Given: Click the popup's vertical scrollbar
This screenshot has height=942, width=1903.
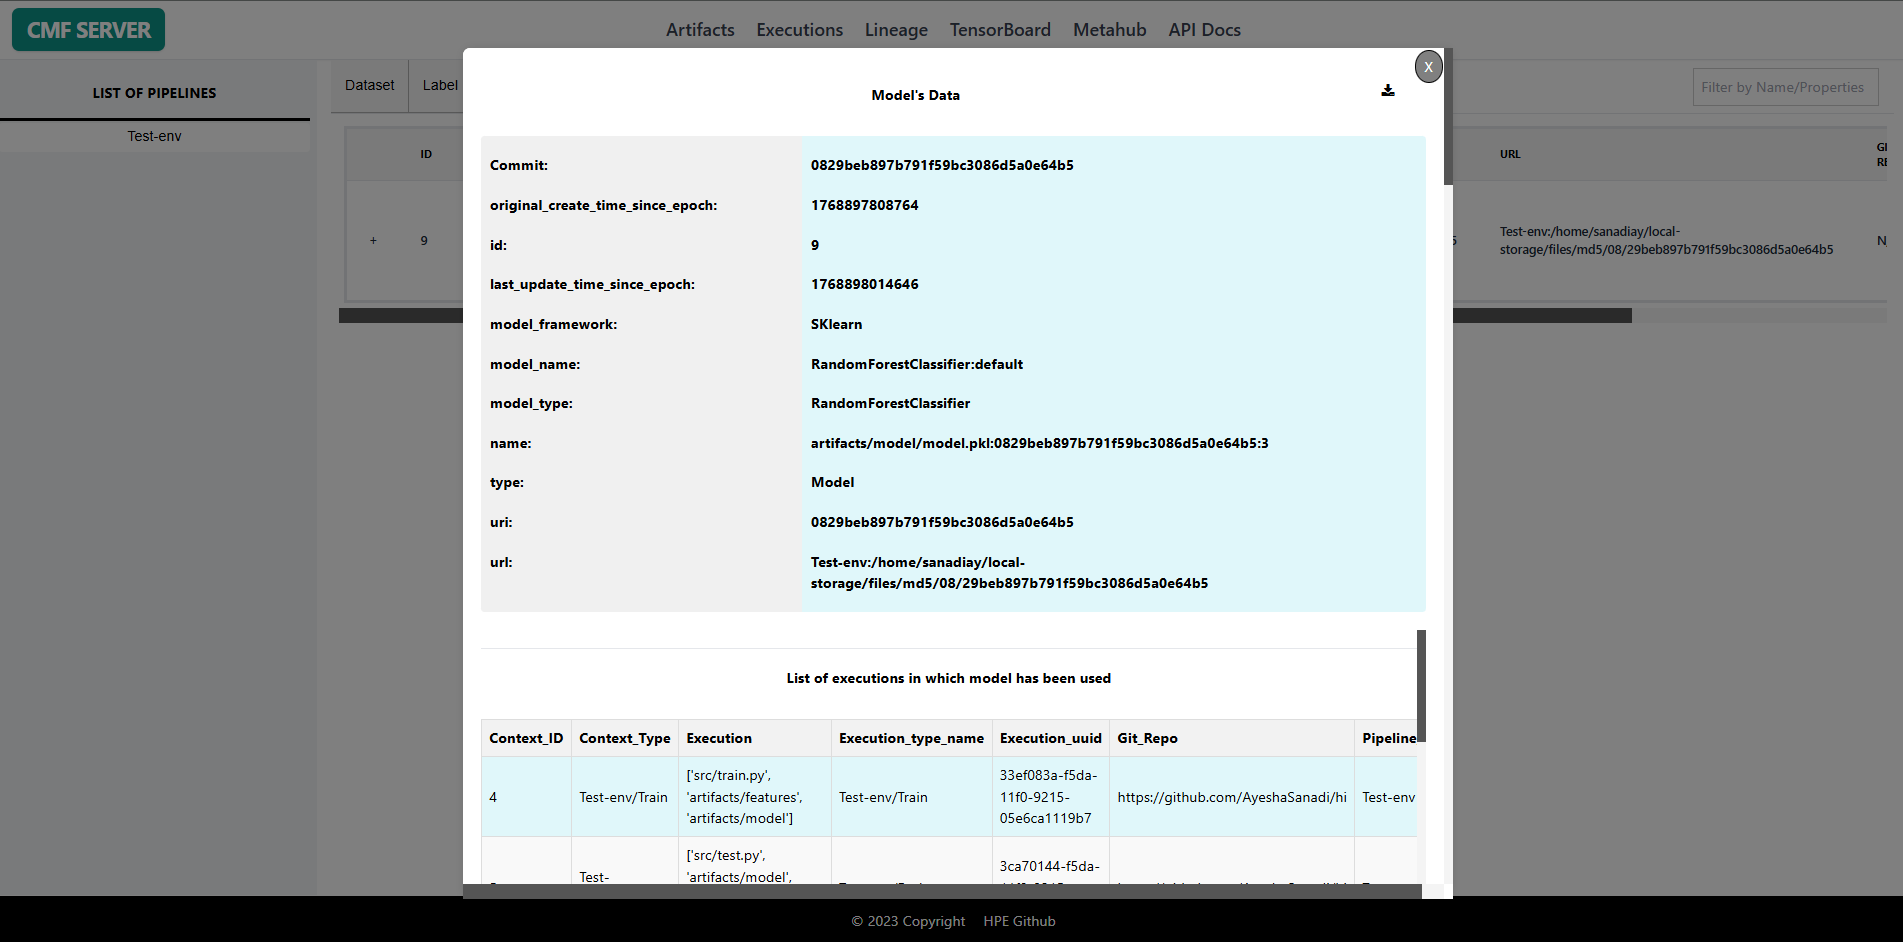Looking at the screenshot, I should 1448,120.
